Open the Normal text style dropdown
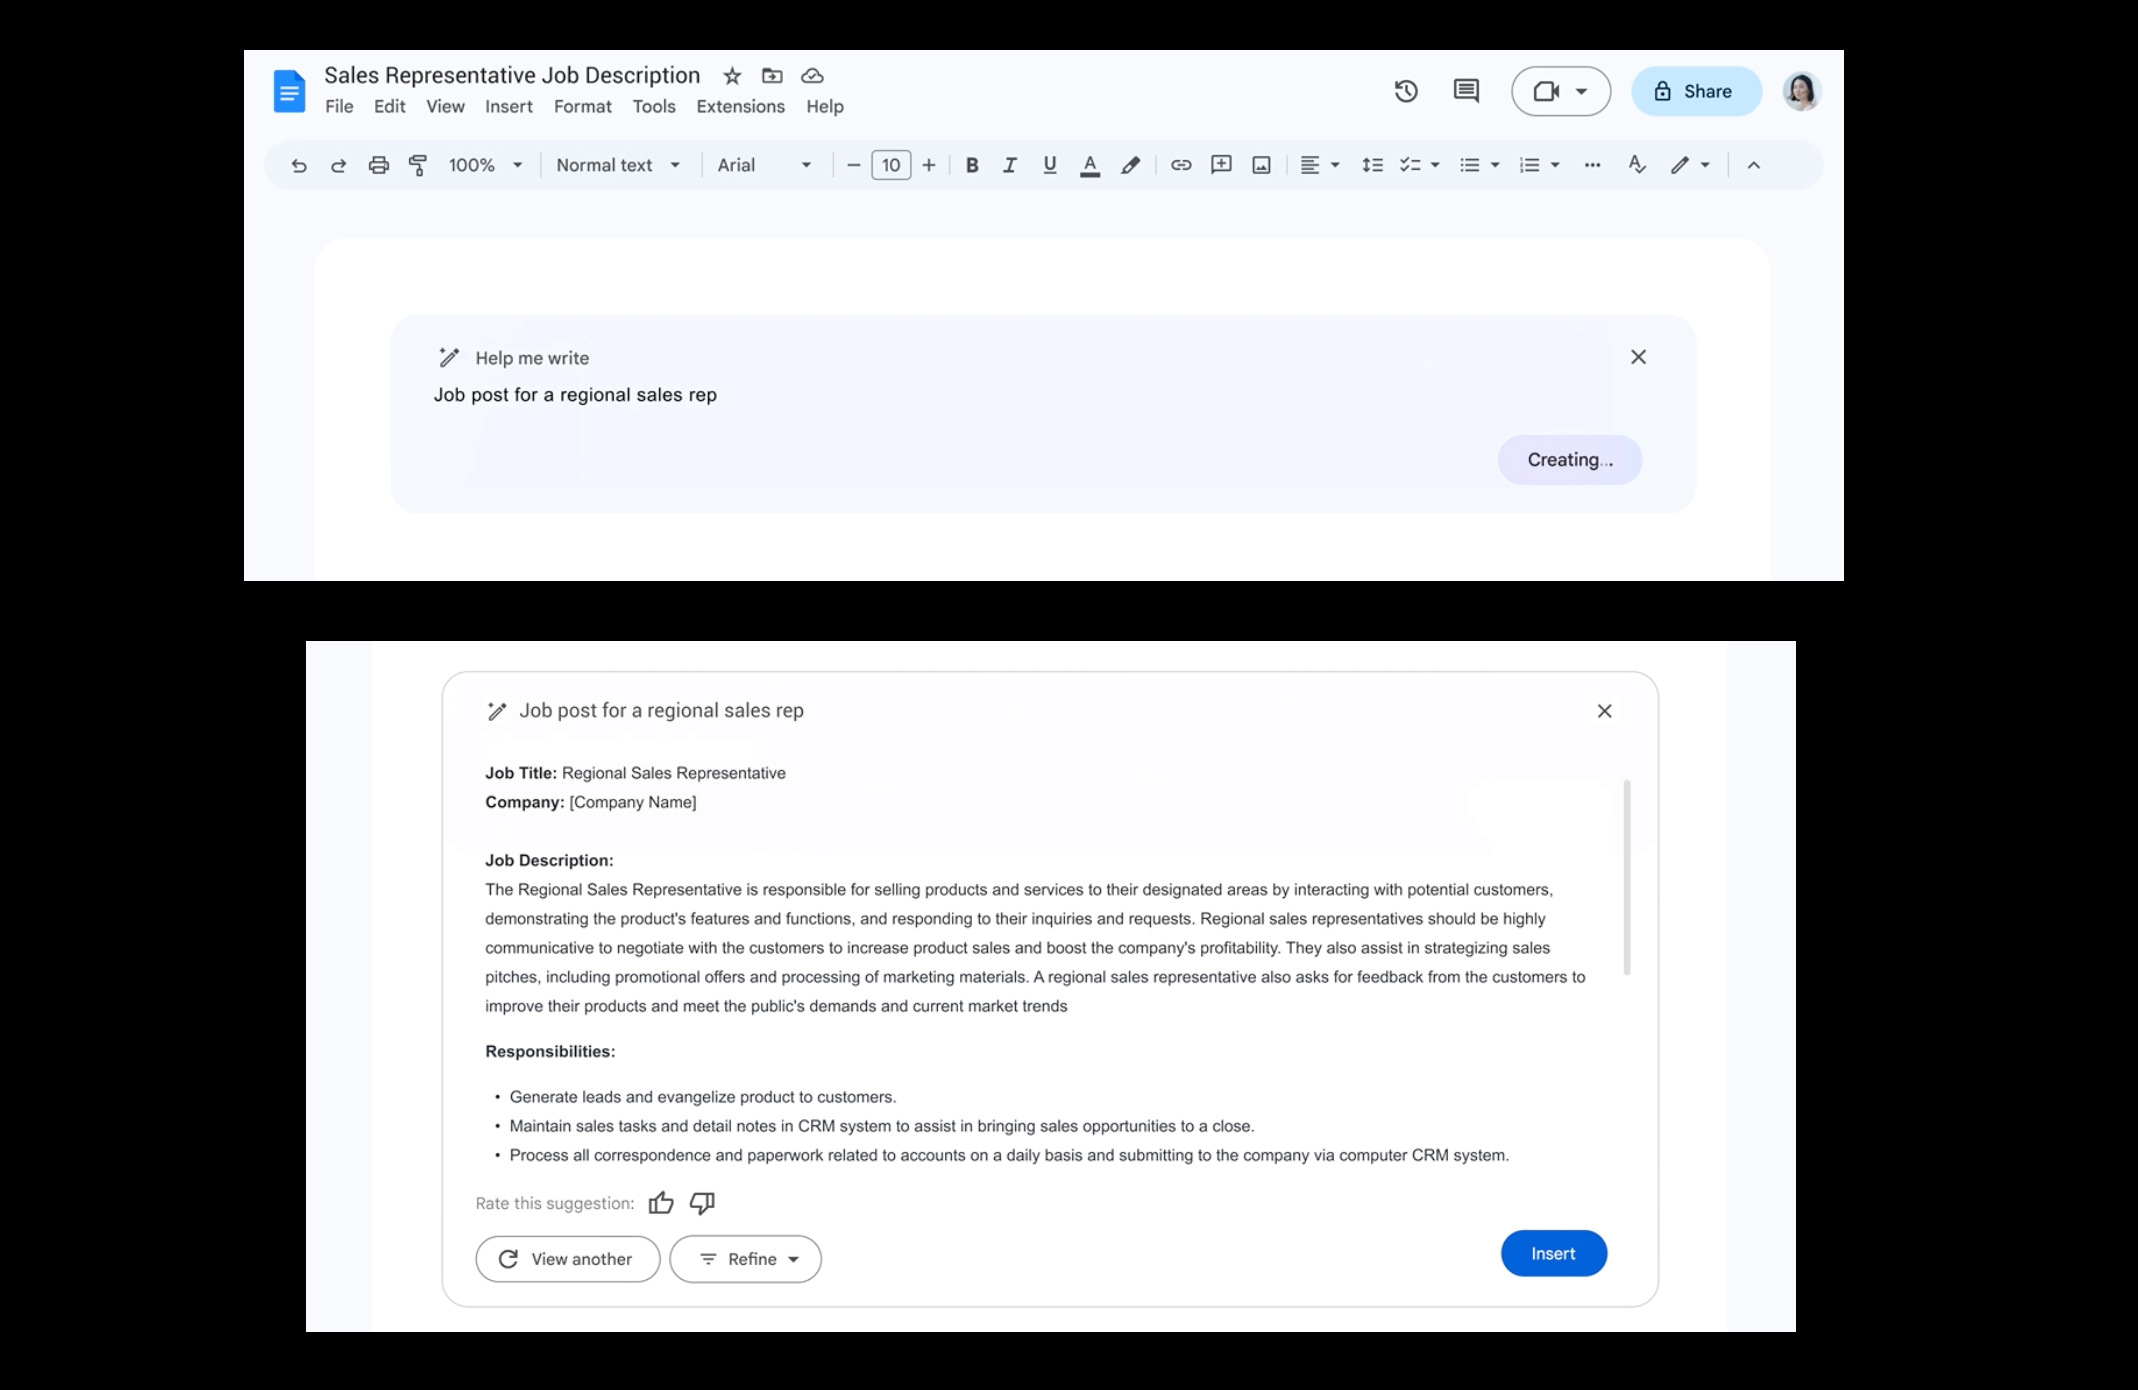Screen dimensions: 2138x1390 pos(618,166)
